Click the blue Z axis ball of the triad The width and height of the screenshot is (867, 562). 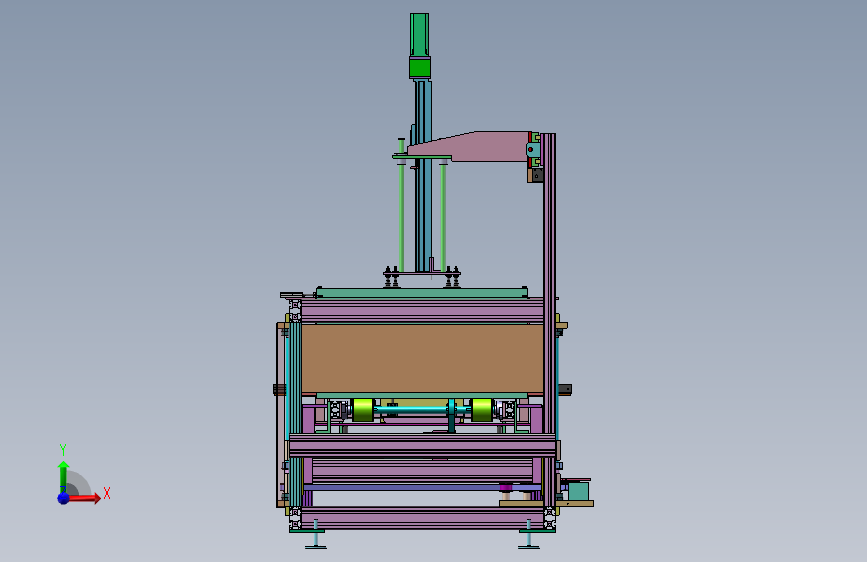(x=64, y=498)
